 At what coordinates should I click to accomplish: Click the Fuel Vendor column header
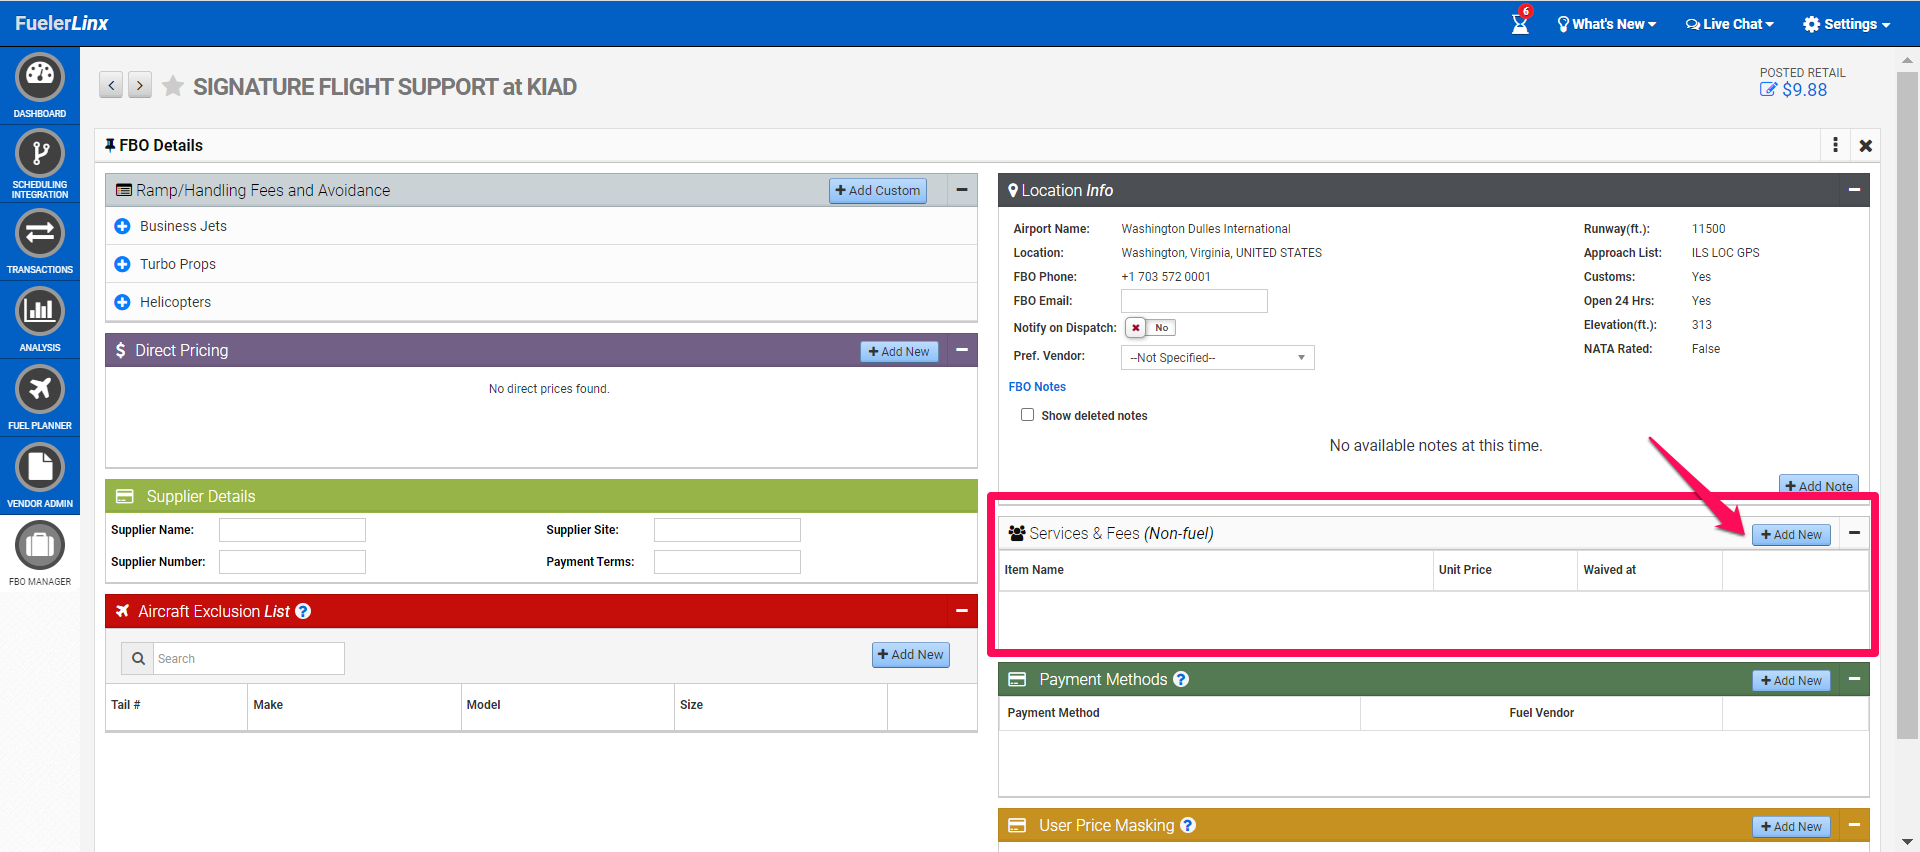click(x=1541, y=713)
